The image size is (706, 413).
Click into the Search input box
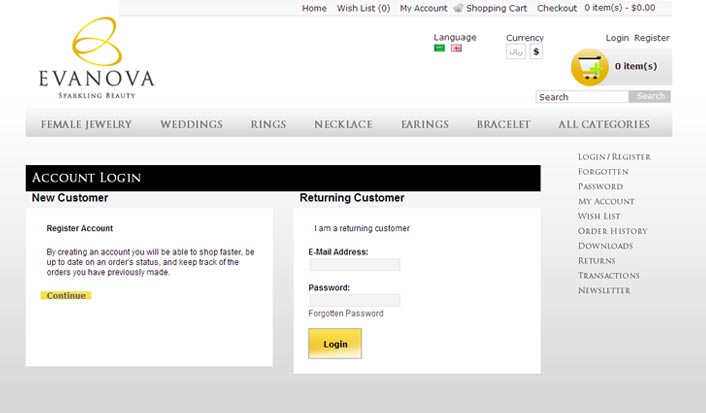[582, 97]
